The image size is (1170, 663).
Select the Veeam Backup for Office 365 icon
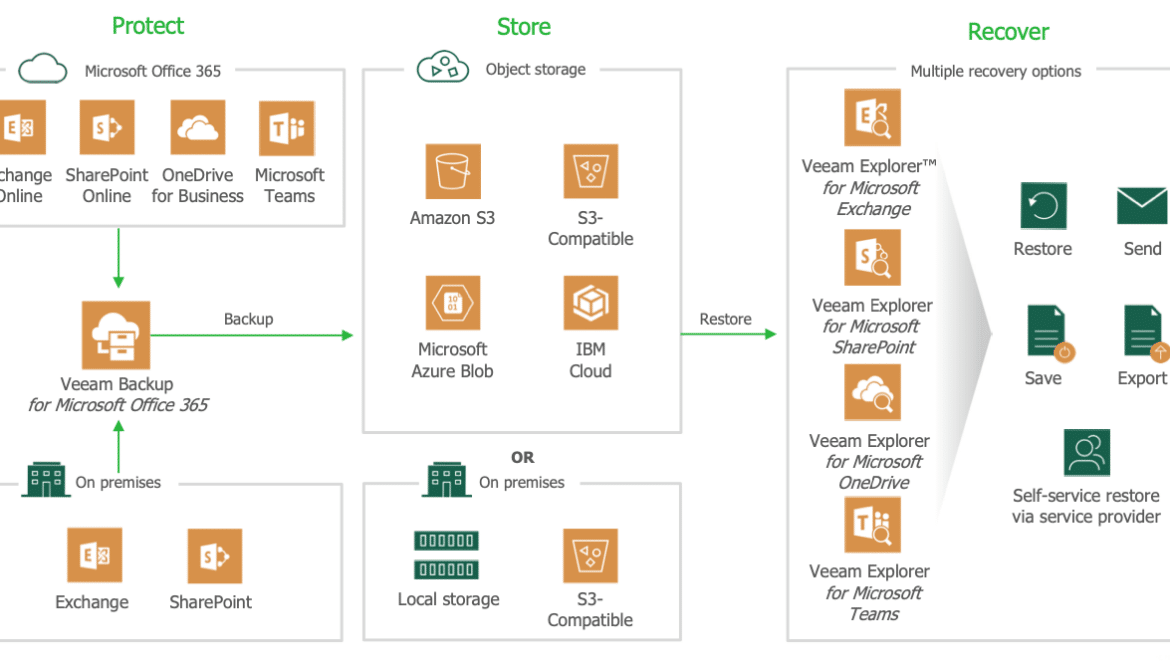[116, 335]
